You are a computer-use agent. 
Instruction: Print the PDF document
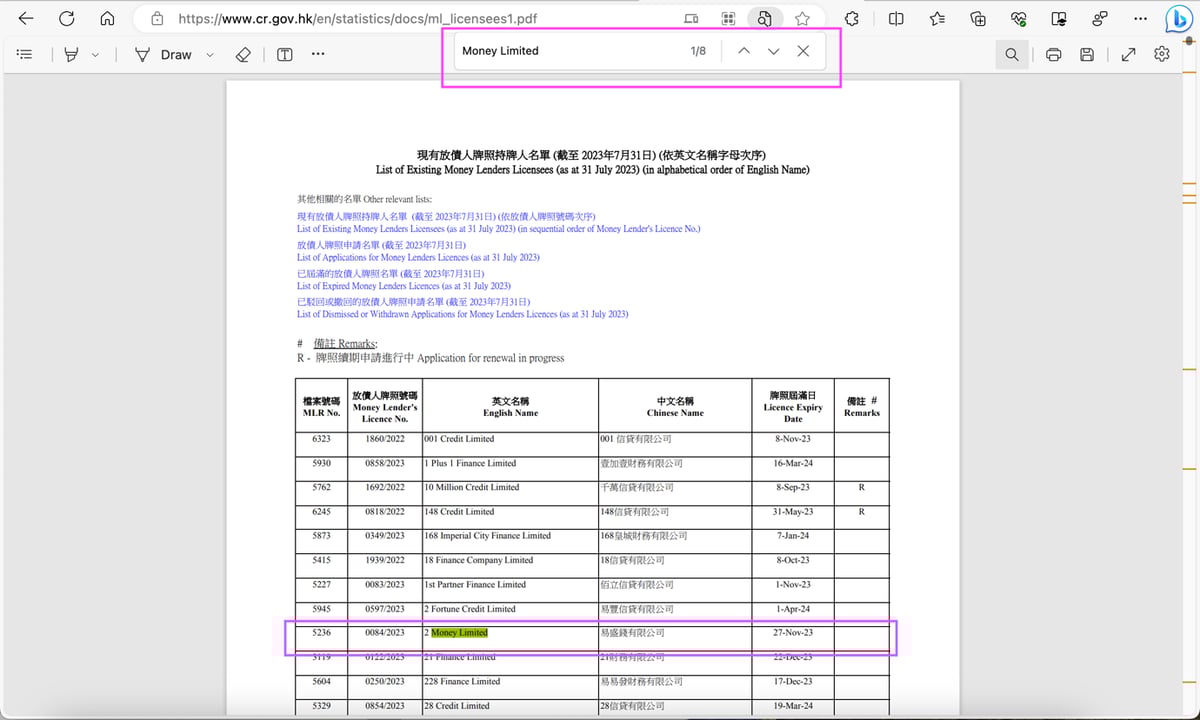pos(1053,55)
